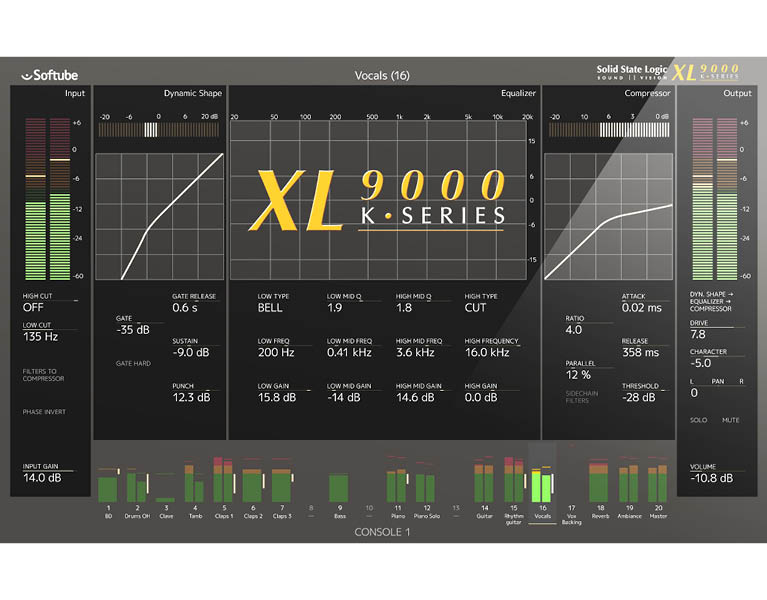Click the Vocals (16) channel title
The image size is (767, 600).
click(x=382, y=75)
